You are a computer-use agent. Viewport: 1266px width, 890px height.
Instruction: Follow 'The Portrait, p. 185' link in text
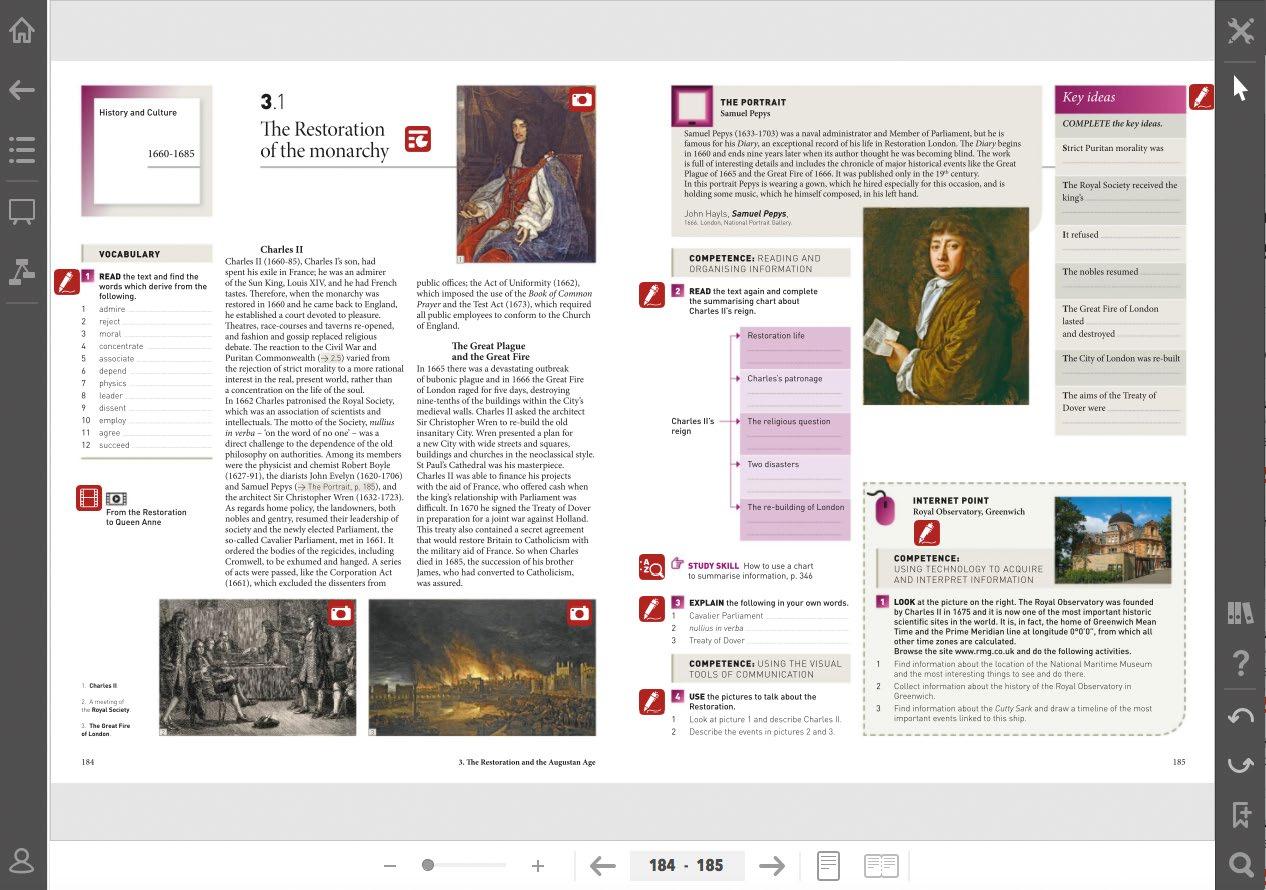pyautogui.click(x=337, y=487)
